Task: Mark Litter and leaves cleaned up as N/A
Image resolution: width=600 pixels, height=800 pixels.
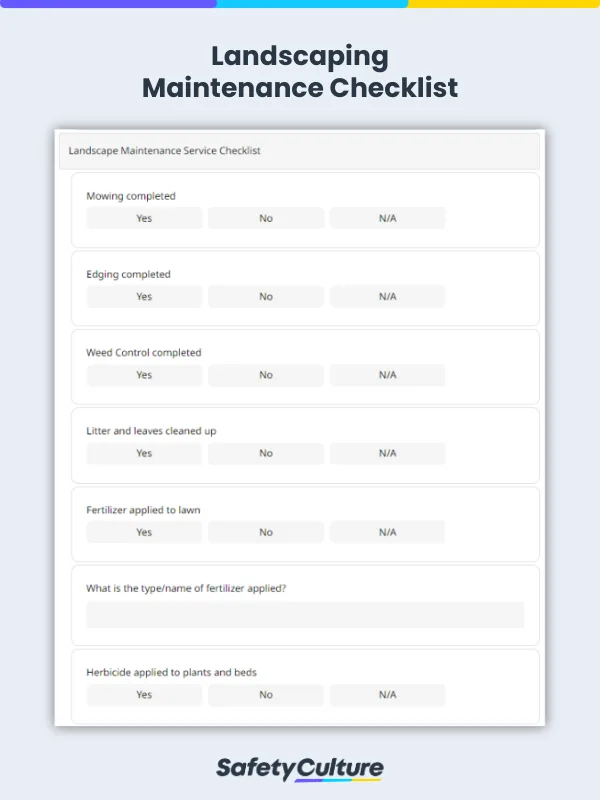Action: click(387, 453)
